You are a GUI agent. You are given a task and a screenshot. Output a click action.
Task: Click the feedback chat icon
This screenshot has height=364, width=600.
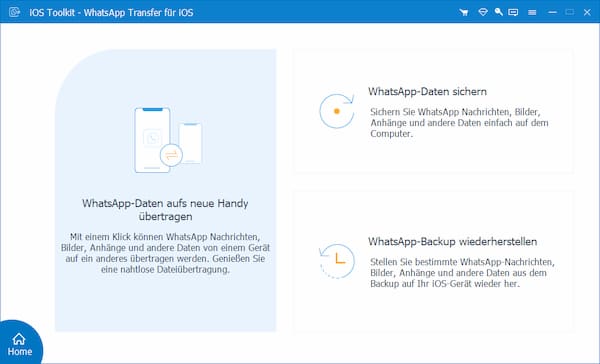(513, 13)
